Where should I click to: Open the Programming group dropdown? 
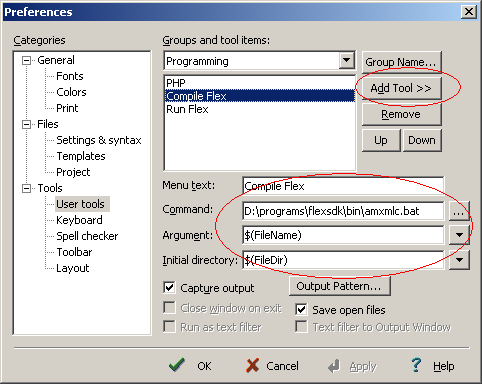(346, 61)
